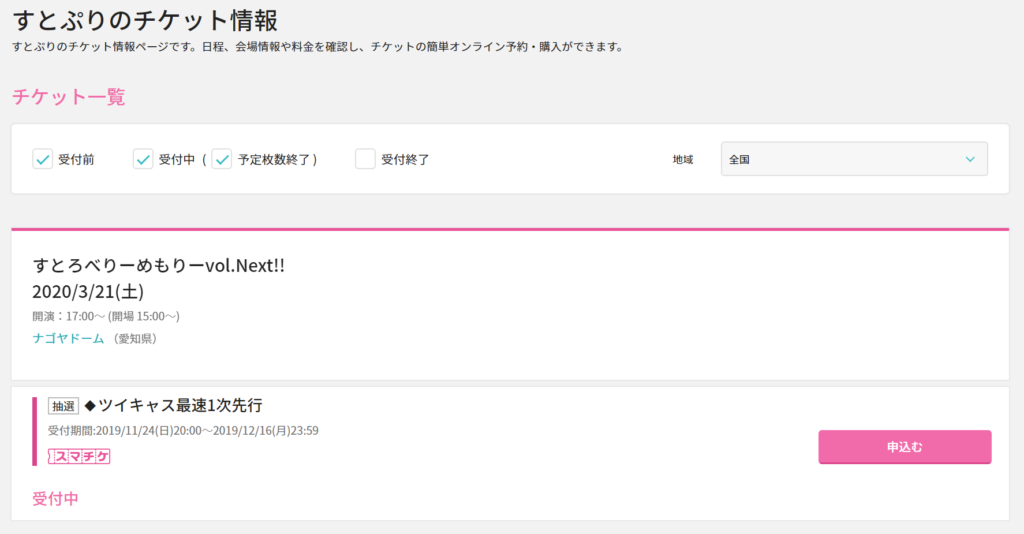
Task: Open the 地域 dropdown showing 全国
Action: 854,159
